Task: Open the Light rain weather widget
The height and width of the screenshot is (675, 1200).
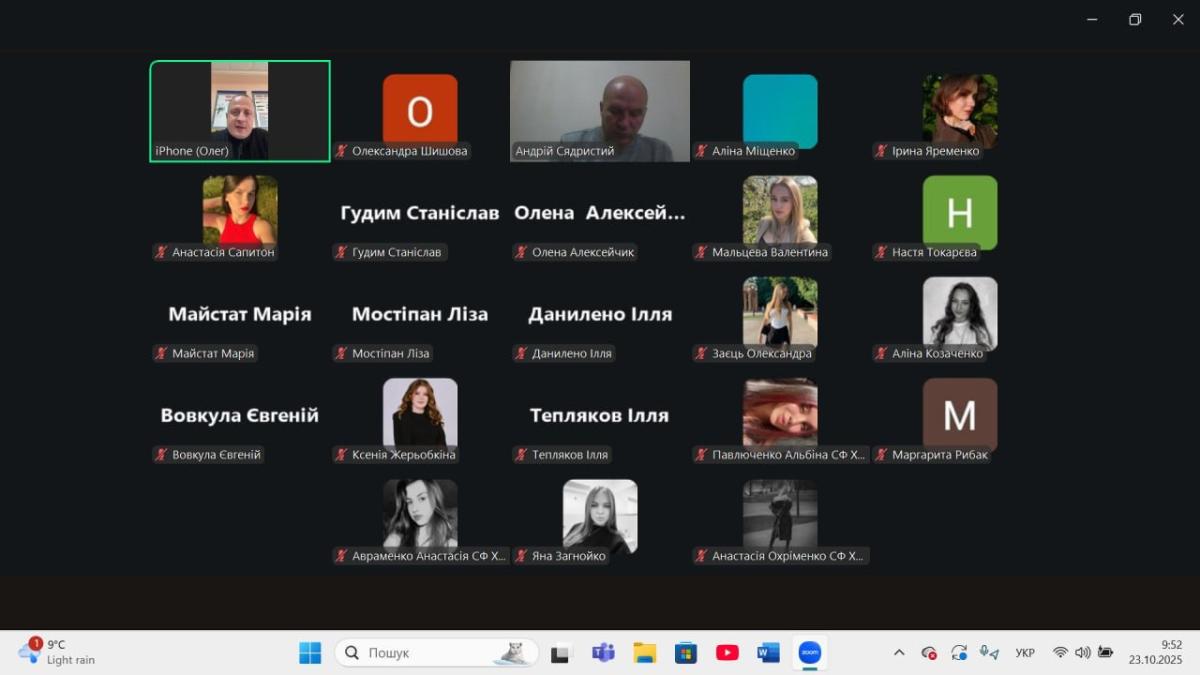Action: pos(58,653)
